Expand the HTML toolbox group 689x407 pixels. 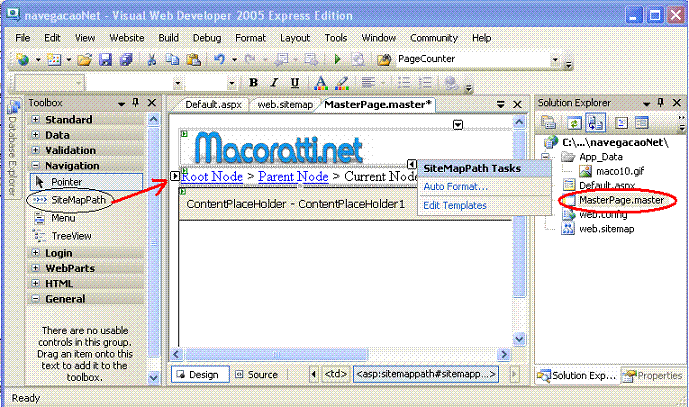36,283
